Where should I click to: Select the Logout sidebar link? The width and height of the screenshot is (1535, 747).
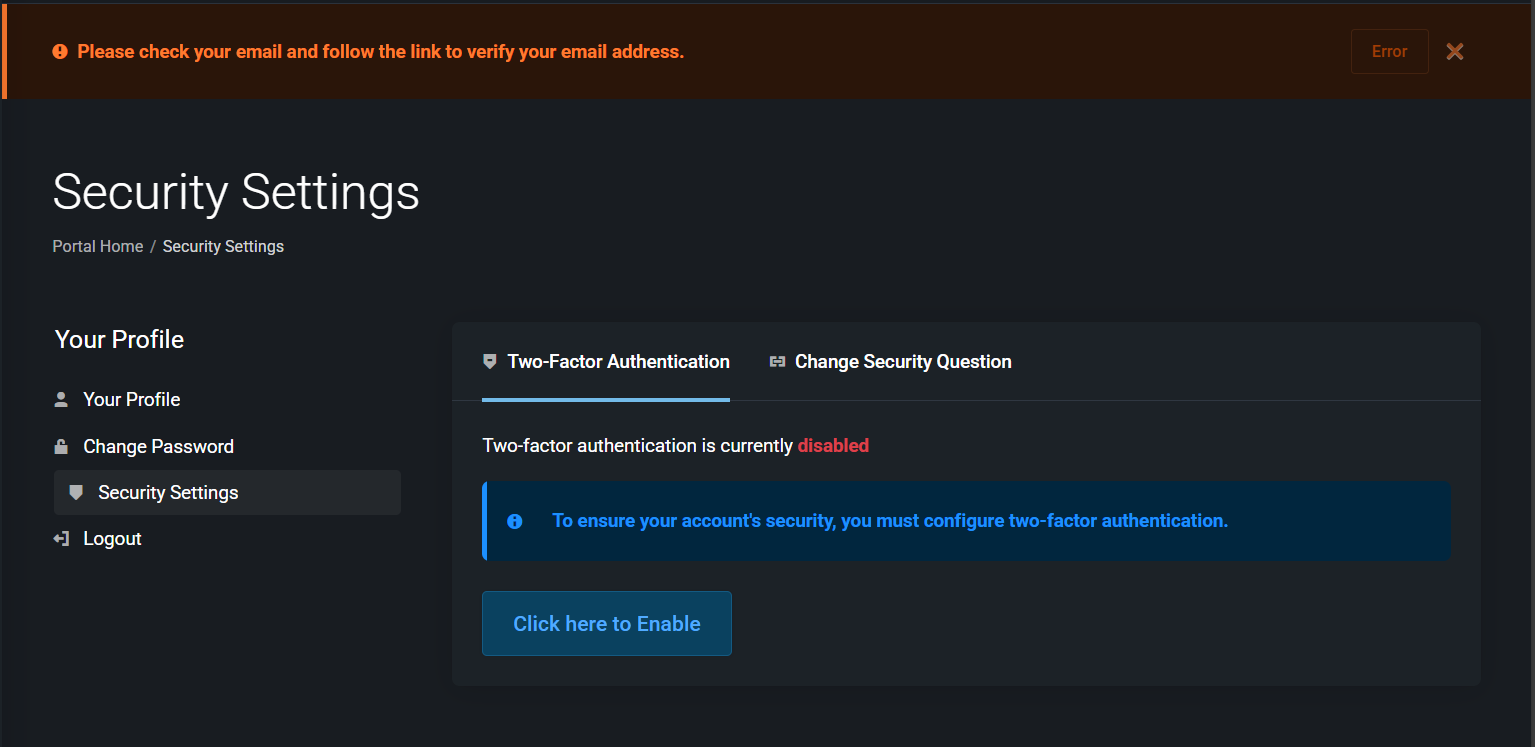pos(112,539)
